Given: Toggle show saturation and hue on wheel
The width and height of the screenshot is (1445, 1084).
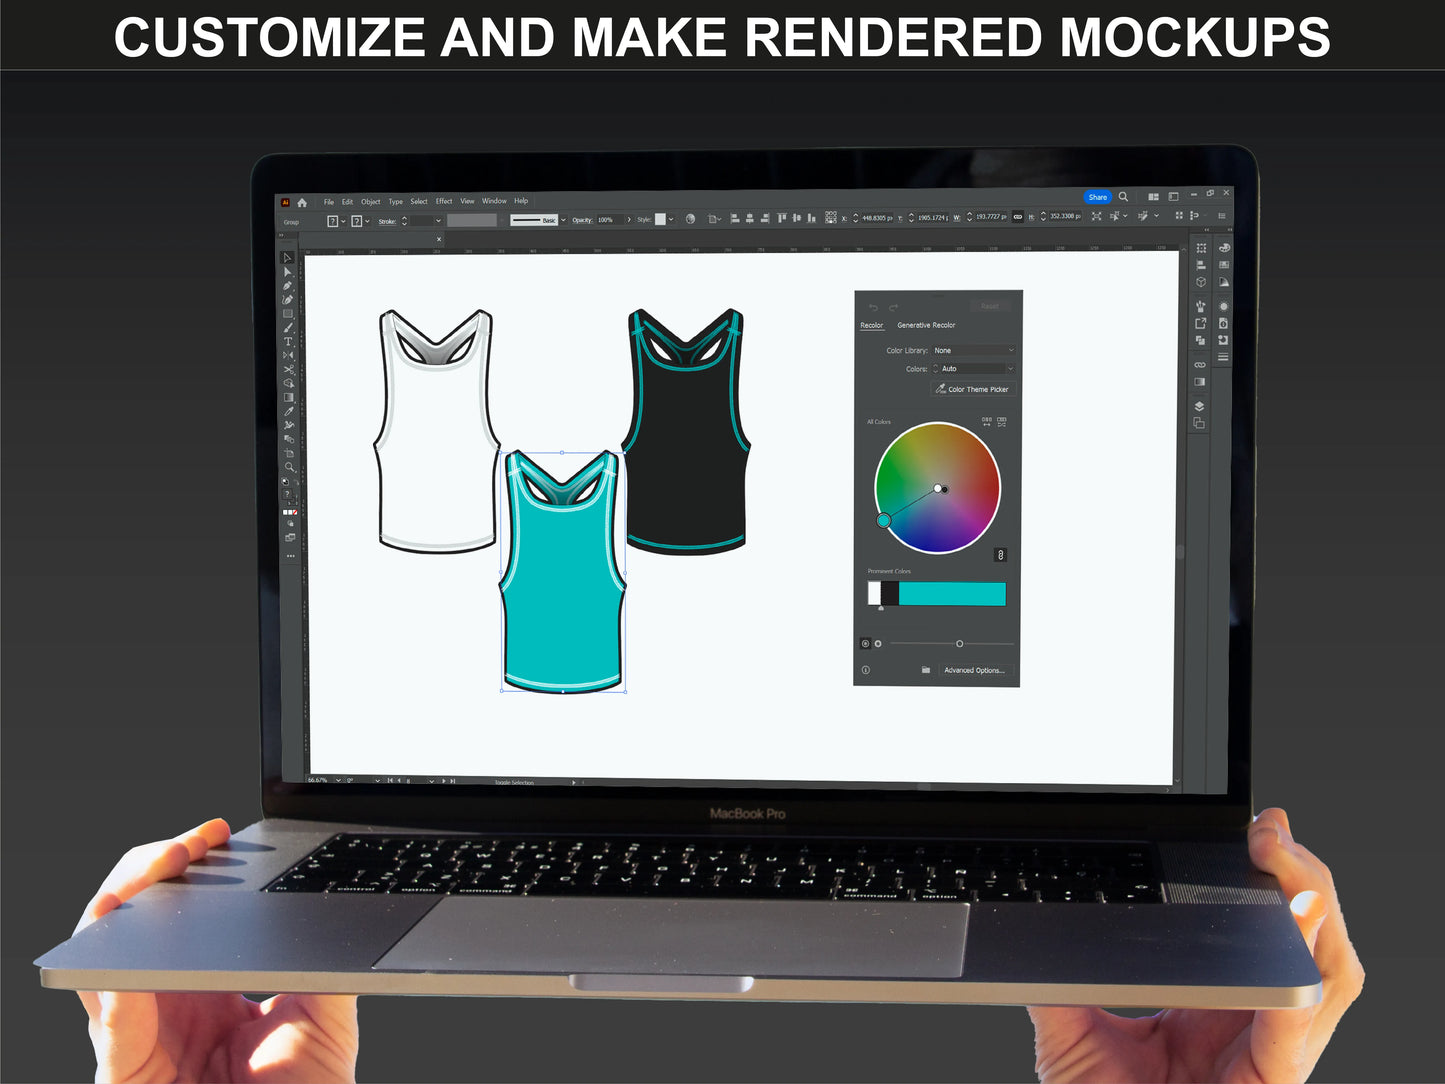Looking at the screenshot, I should coord(865,644).
